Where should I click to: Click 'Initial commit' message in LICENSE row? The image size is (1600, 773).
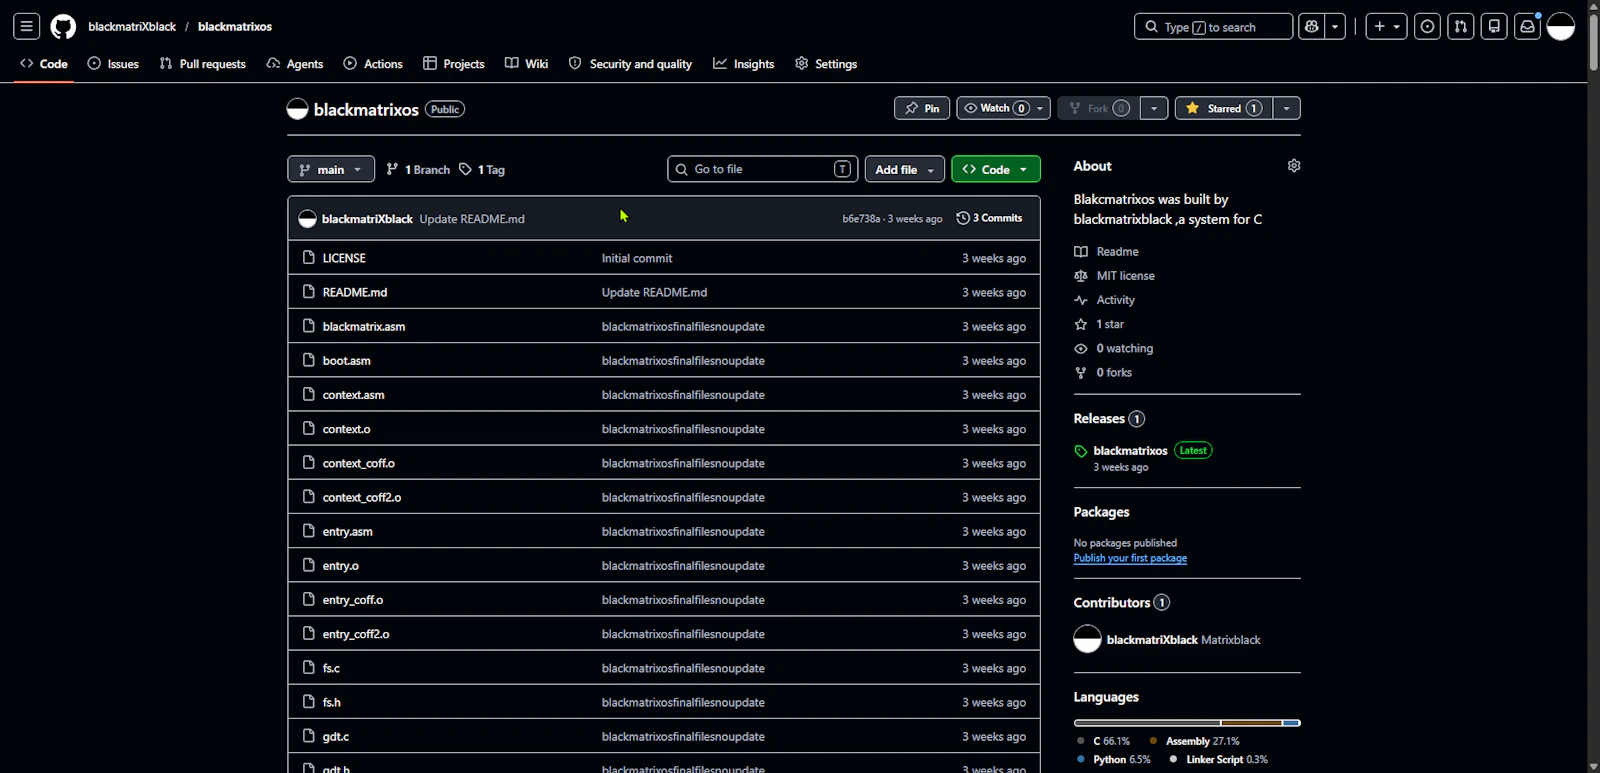pyautogui.click(x=637, y=258)
